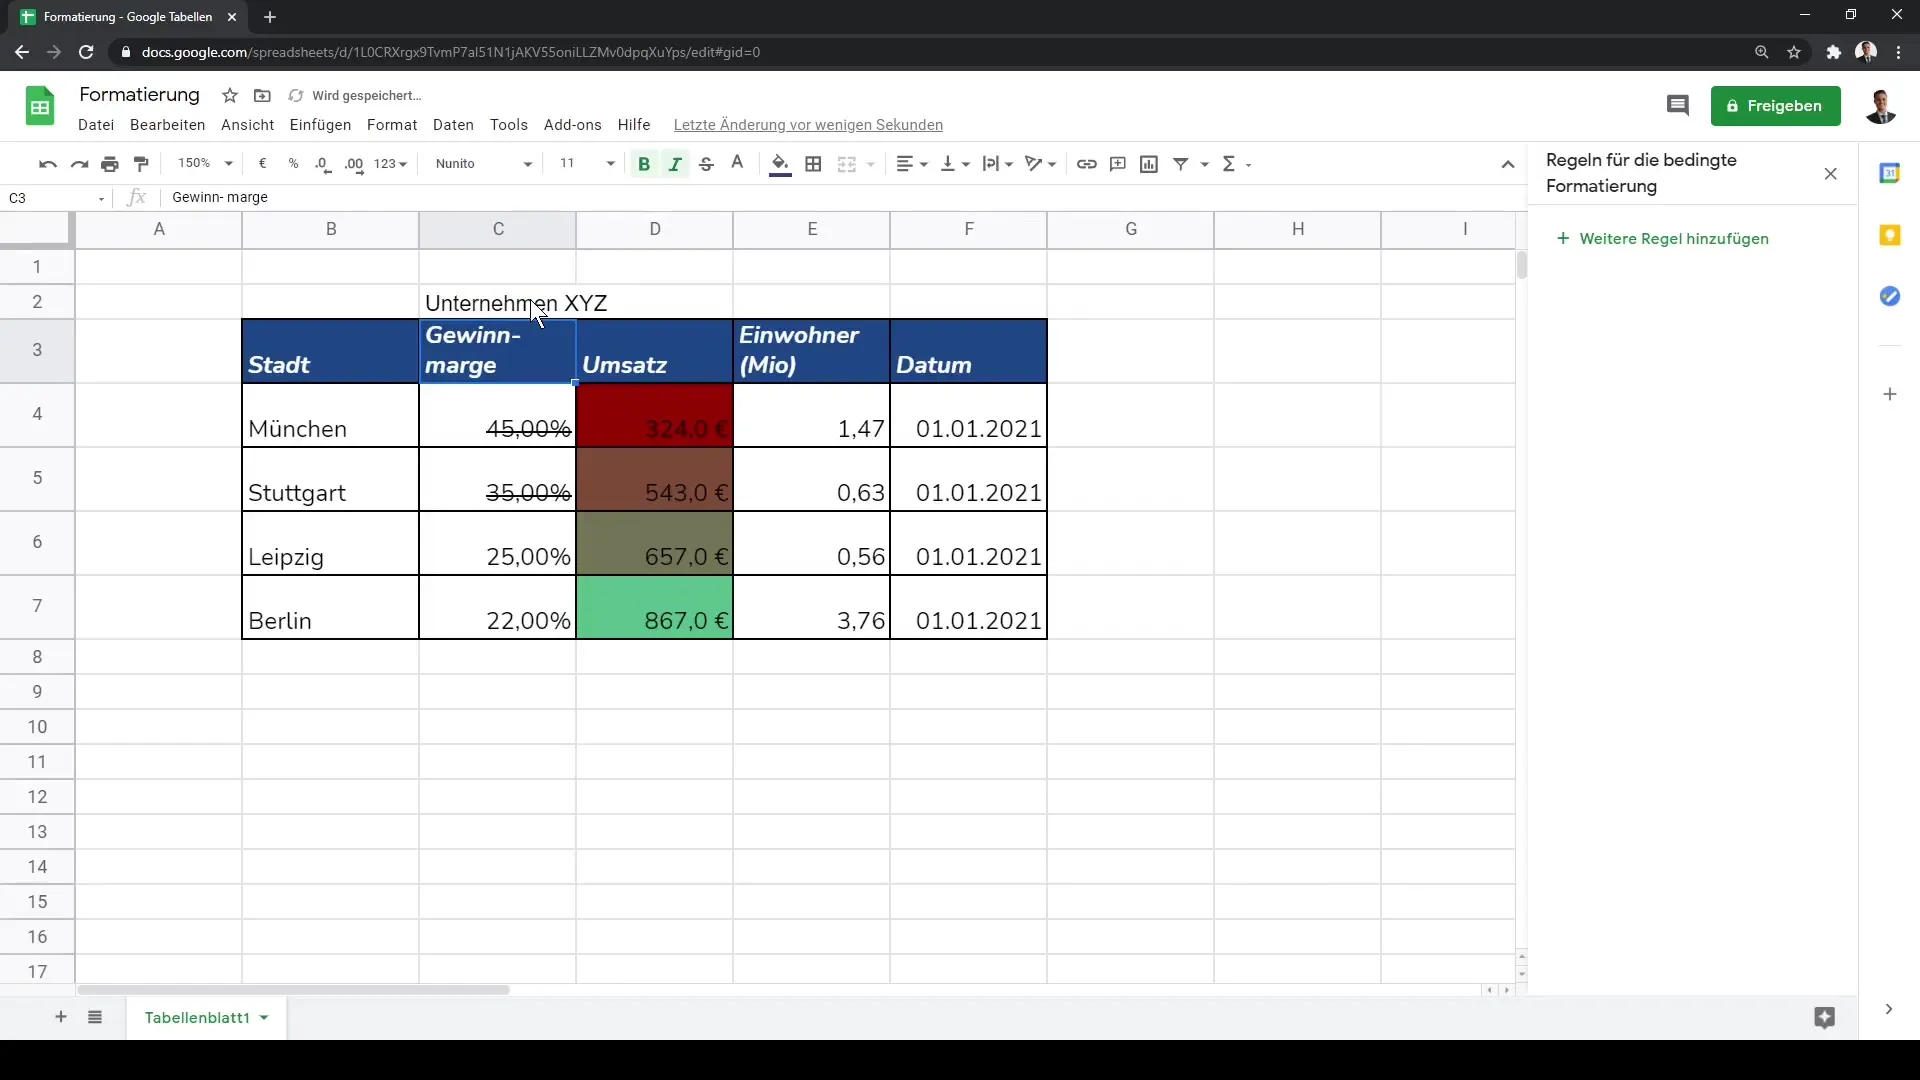Insert a comment from toolbar
This screenshot has width=1920, height=1080.
1118,164
